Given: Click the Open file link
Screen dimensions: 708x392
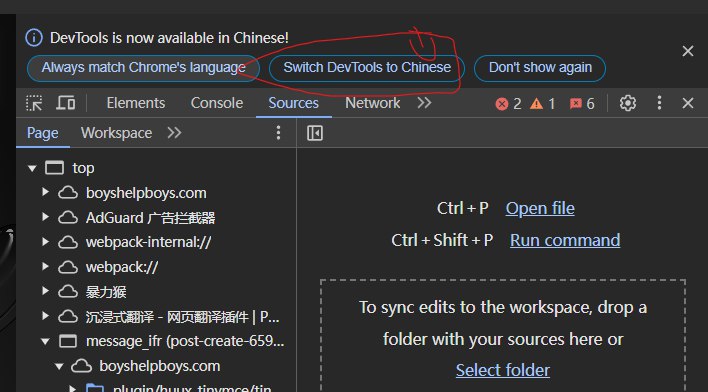Looking at the screenshot, I should pos(540,209).
